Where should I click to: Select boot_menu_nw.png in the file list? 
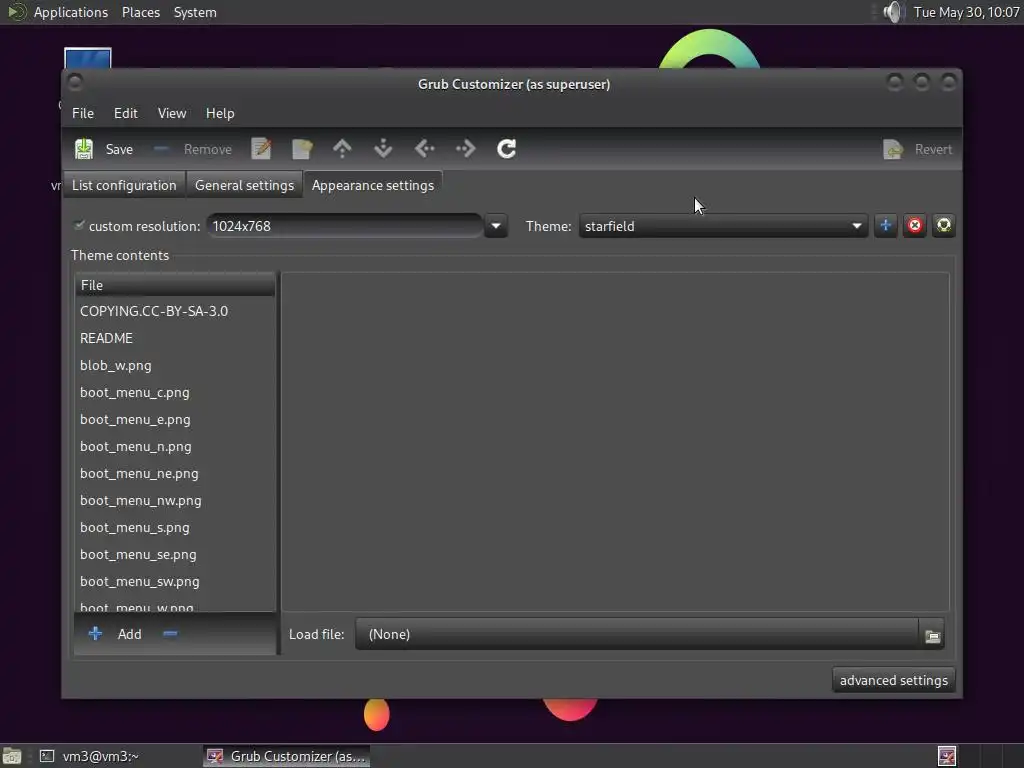tap(175, 500)
